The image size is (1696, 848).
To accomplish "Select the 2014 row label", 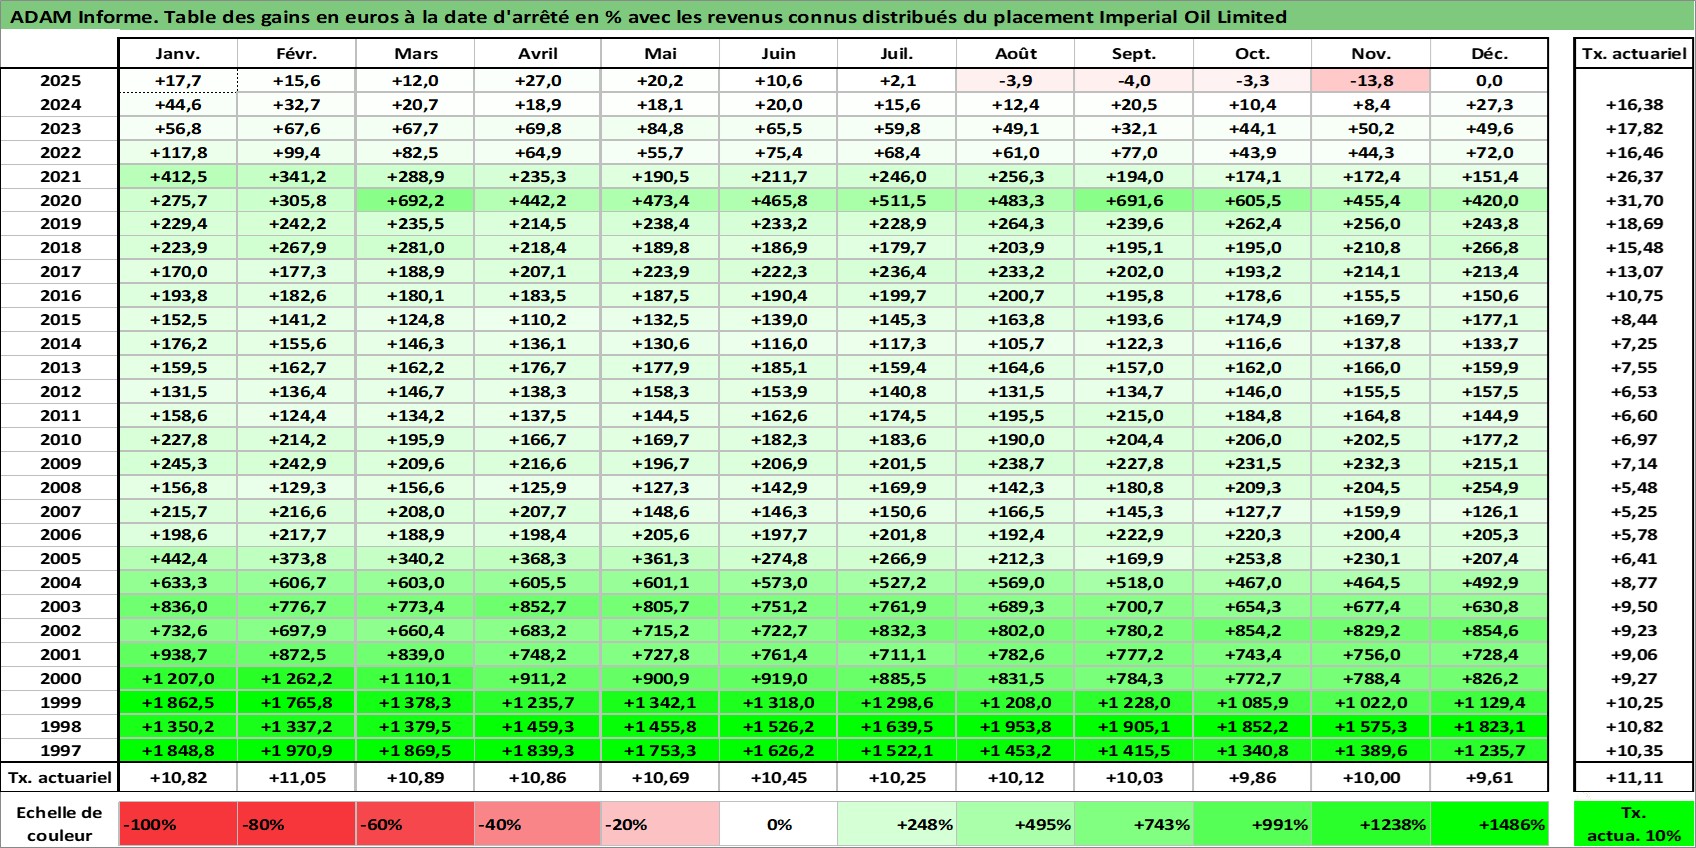I will pos(60,343).
